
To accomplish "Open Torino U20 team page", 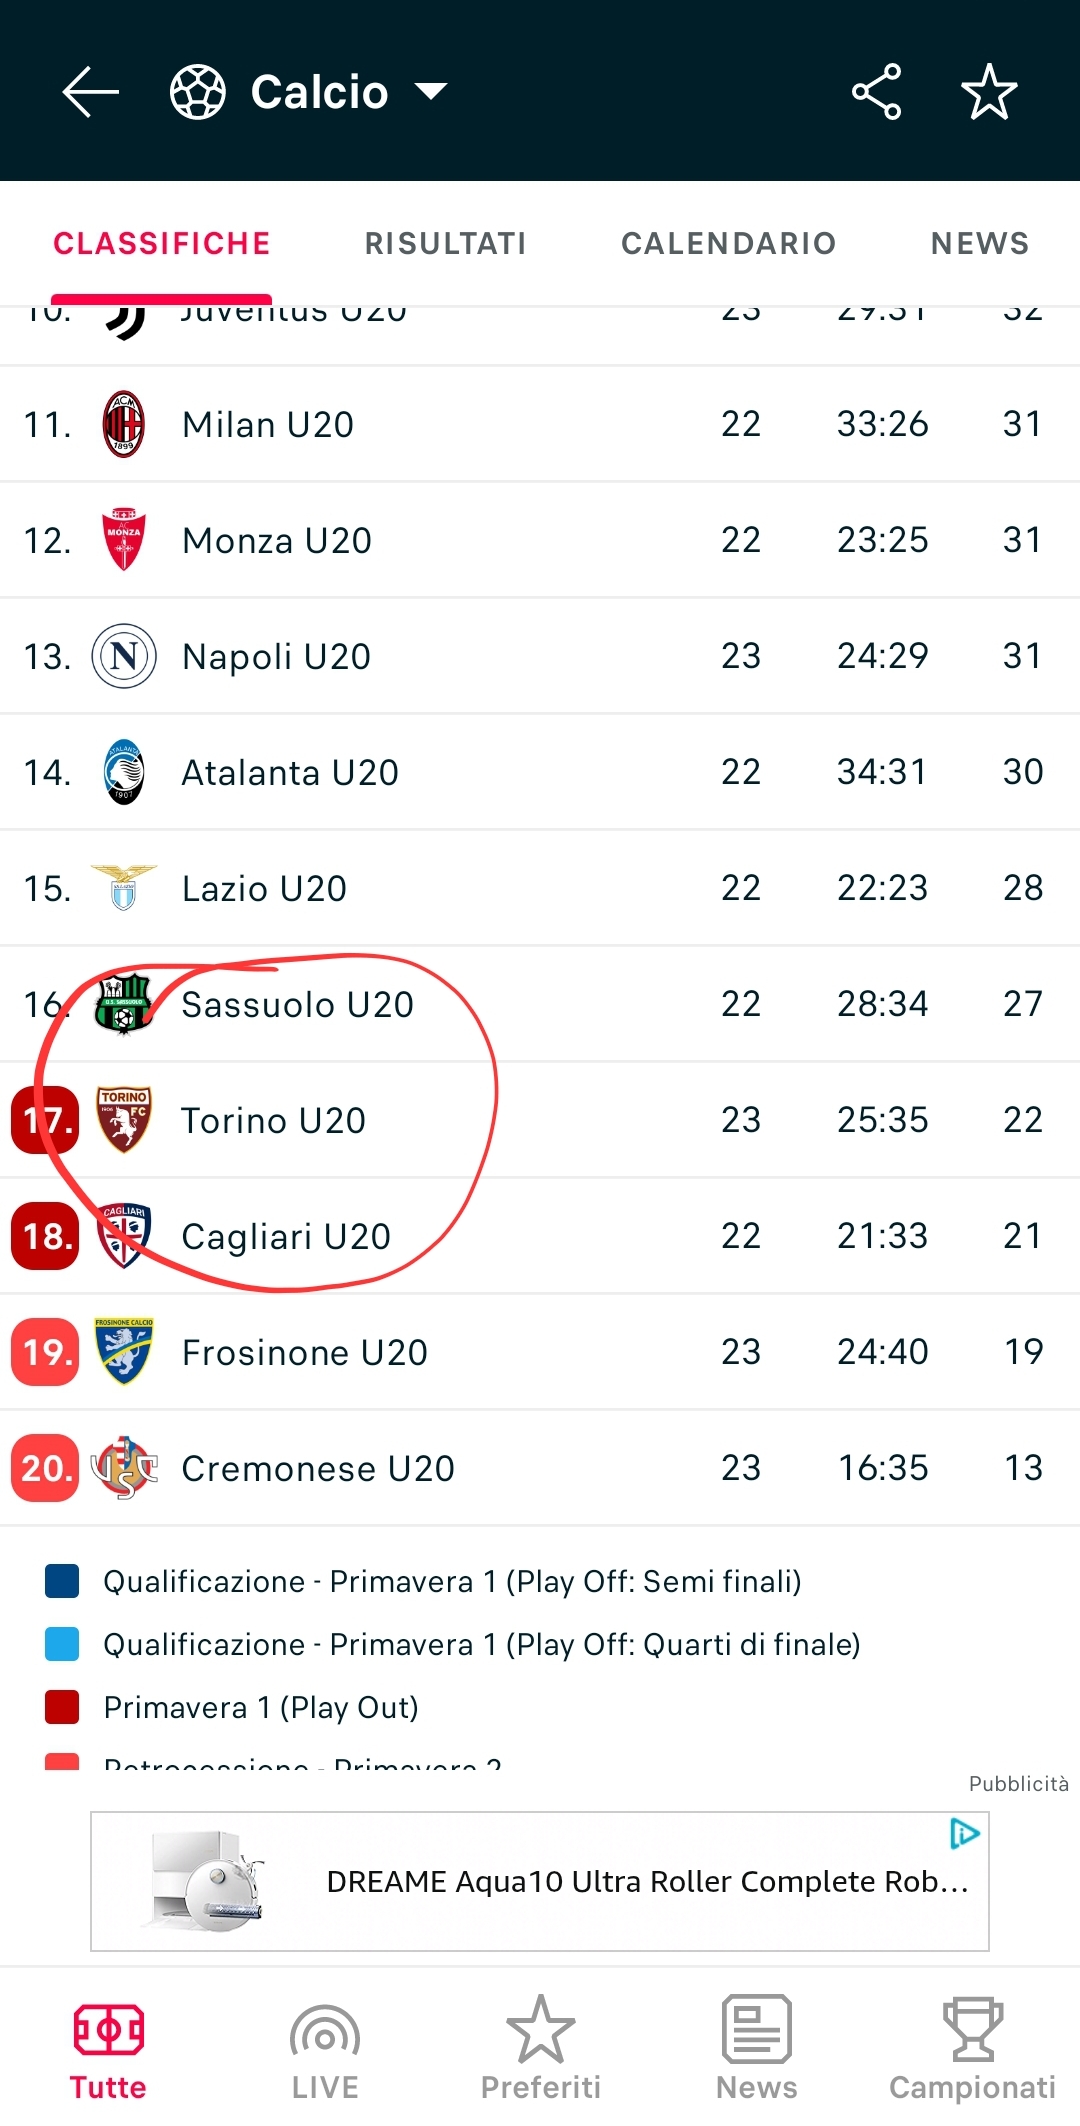I will point(273,1120).
